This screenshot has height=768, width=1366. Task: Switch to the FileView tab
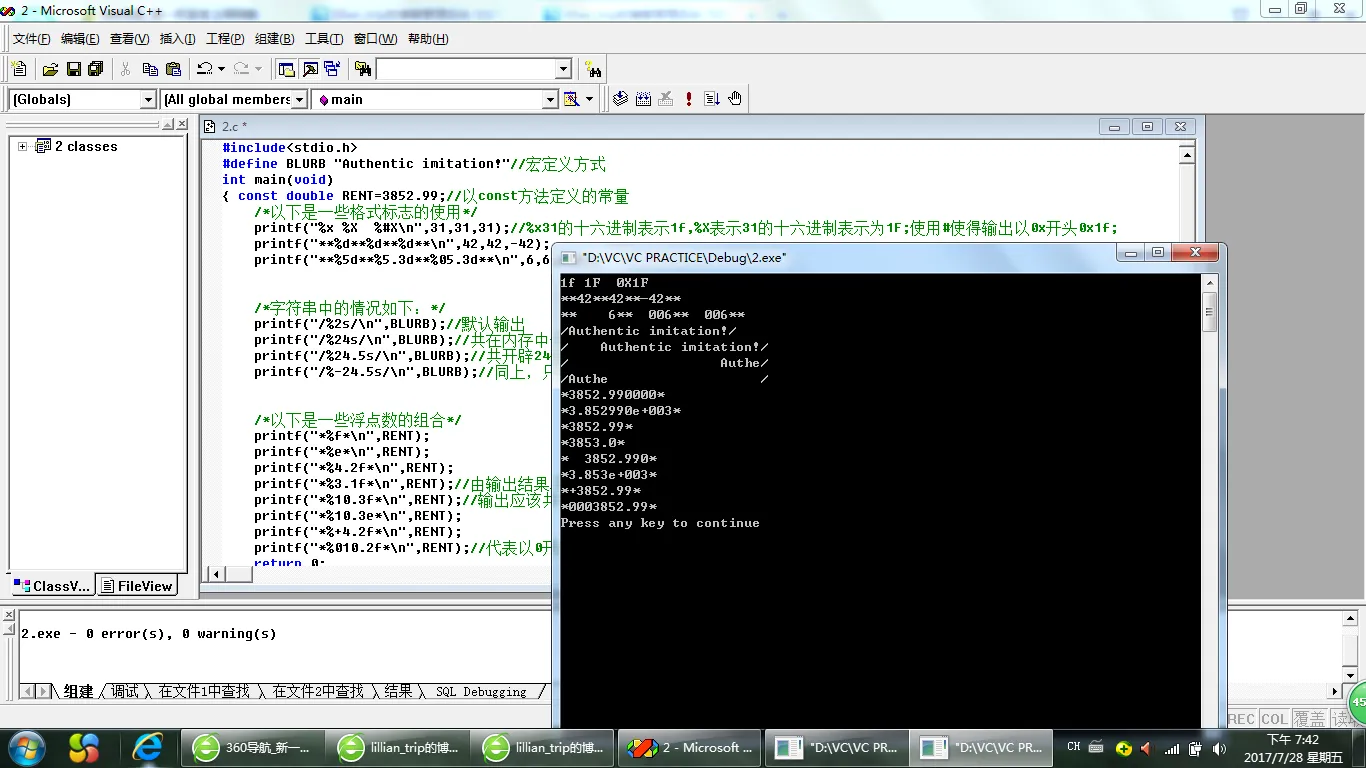tap(137, 586)
